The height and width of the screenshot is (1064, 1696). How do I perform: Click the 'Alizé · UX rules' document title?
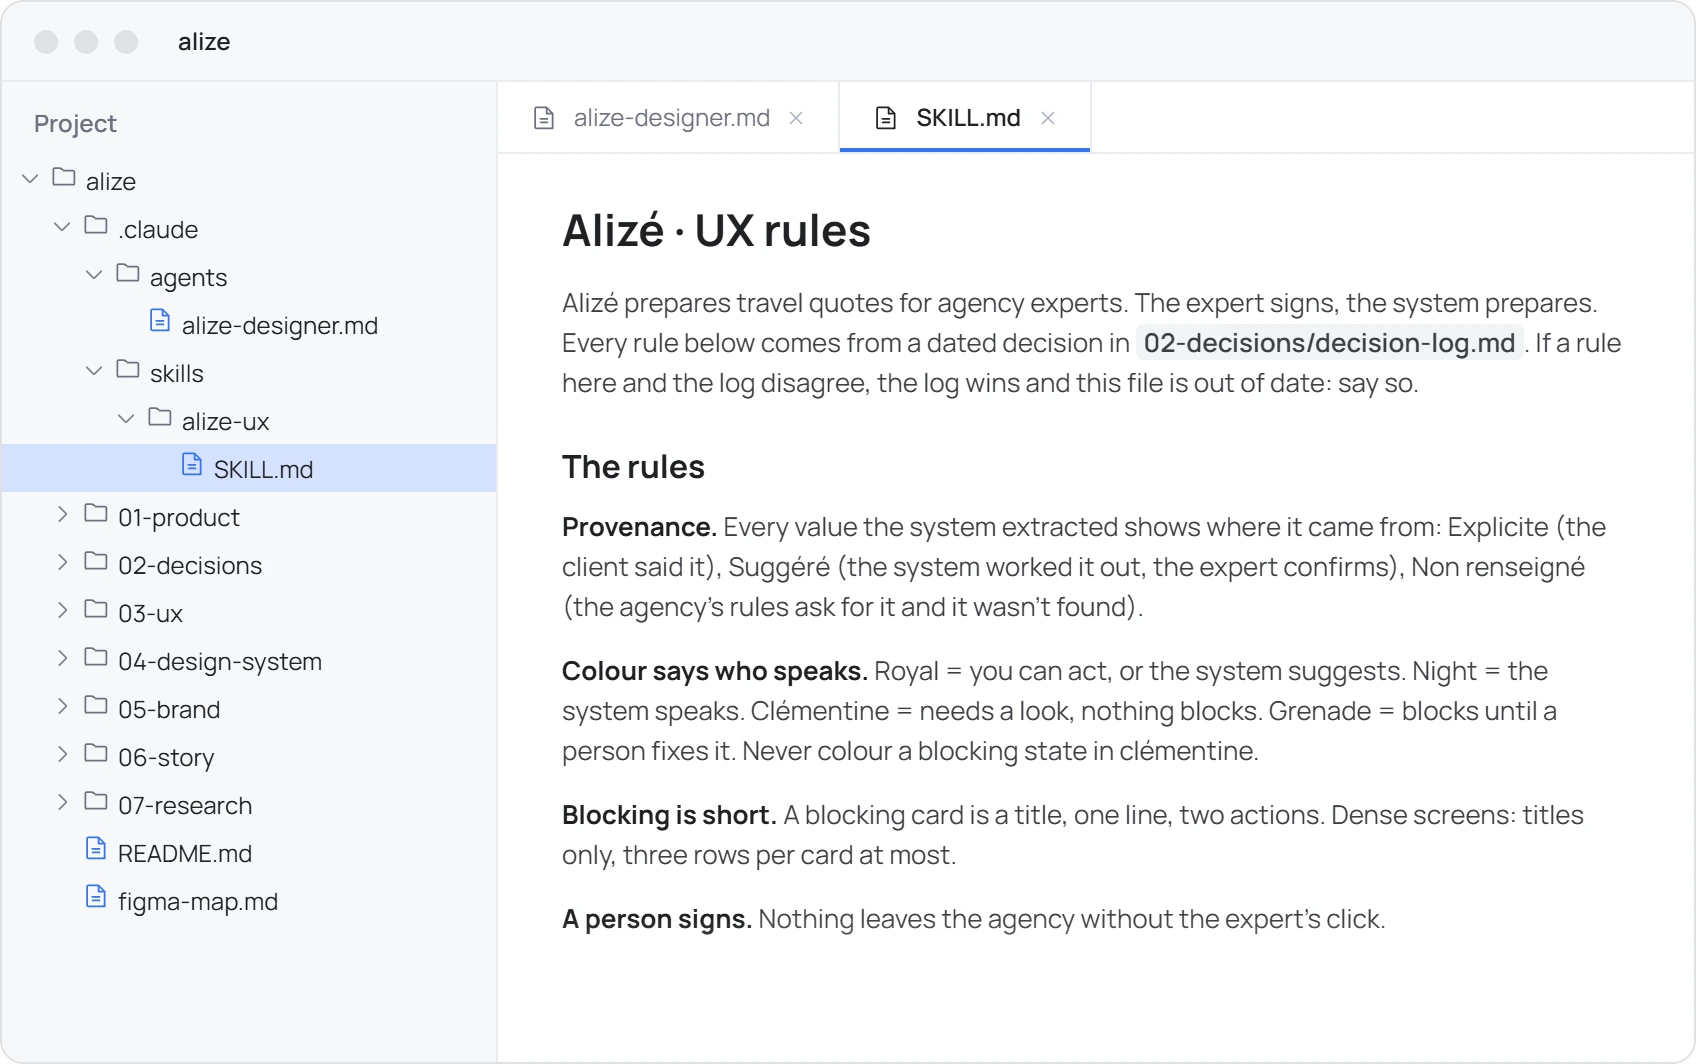[x=716, y=230]
